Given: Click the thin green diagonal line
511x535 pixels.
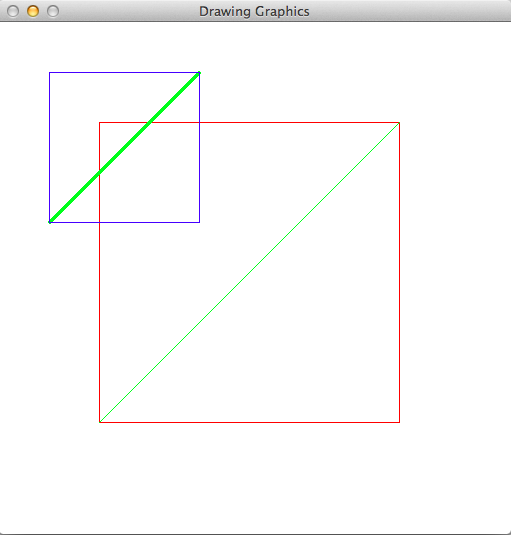Looking at the screenshot, I should click(x=249, y=272).
